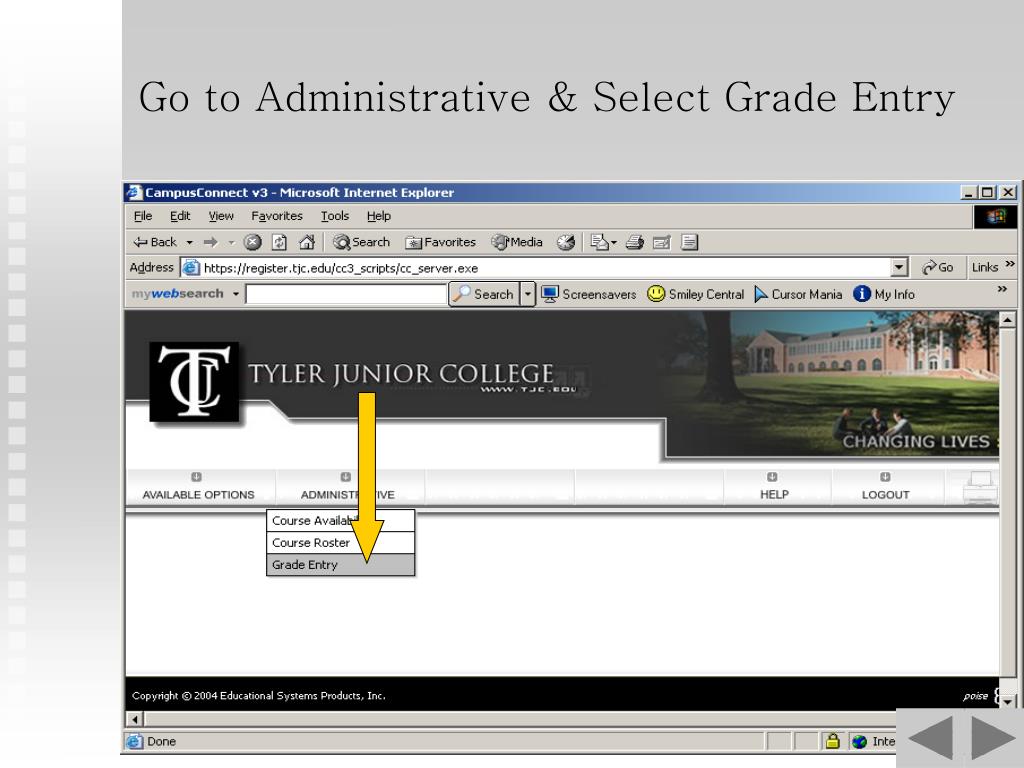The height and width of the screenshot is (768, 1024).
Task: Click the Go button
Action: click(x=938, y=267)
